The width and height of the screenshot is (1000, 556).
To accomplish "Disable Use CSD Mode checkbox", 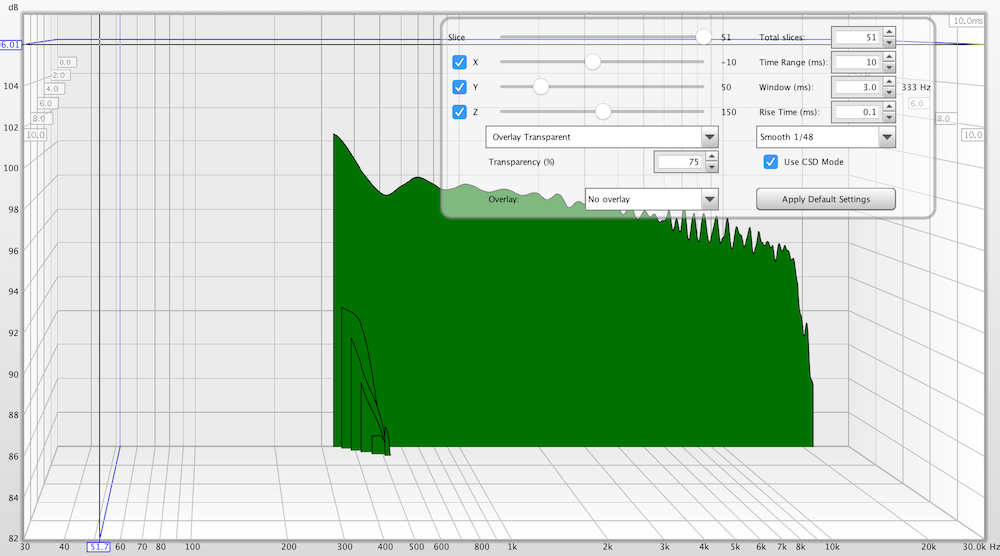I will 770,161.
